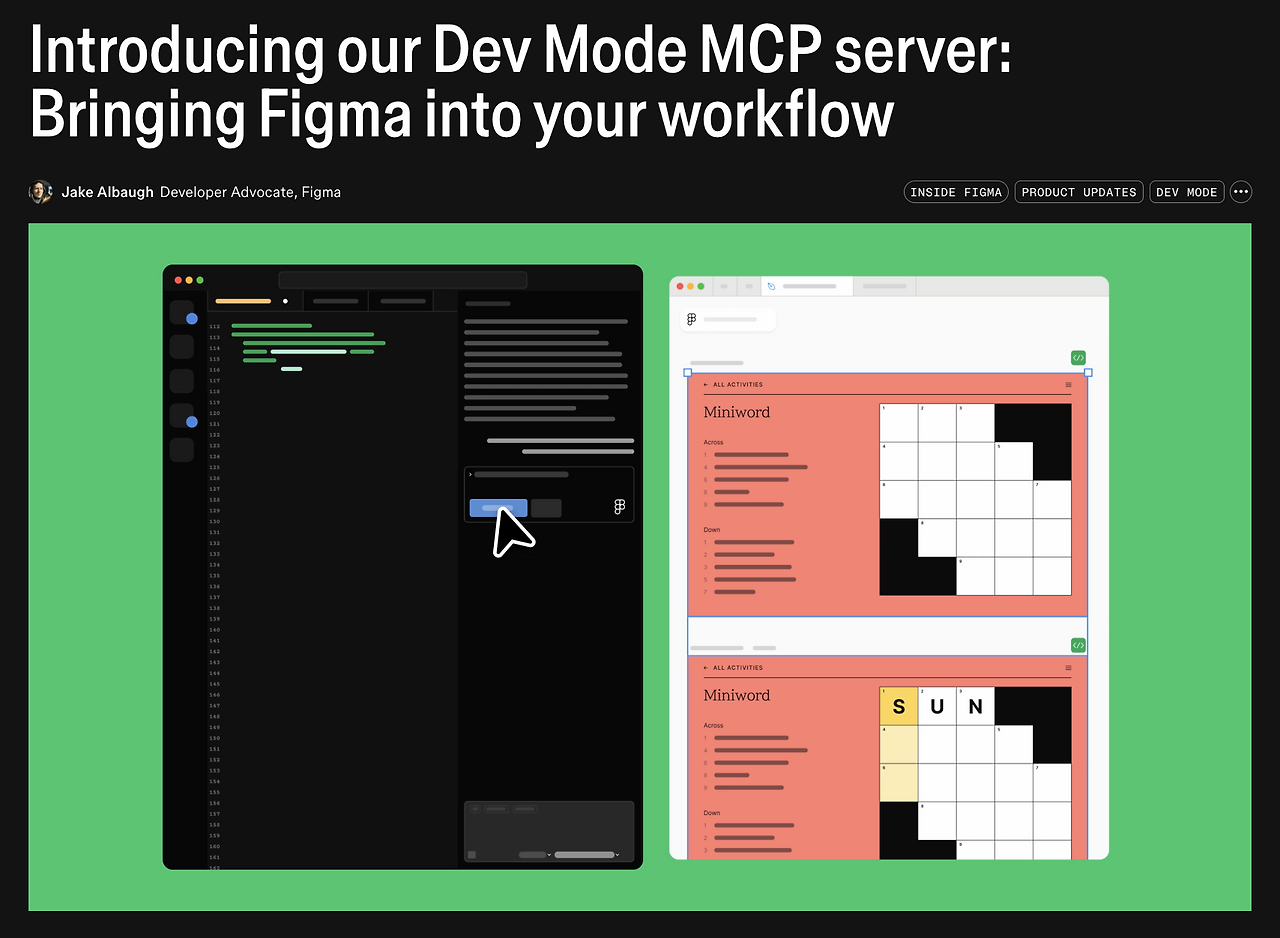Click the "Developer Advocate, Figma" byline text
Image resolution: width=1280 pixels, height=938 pixels.
coord(250,192)
